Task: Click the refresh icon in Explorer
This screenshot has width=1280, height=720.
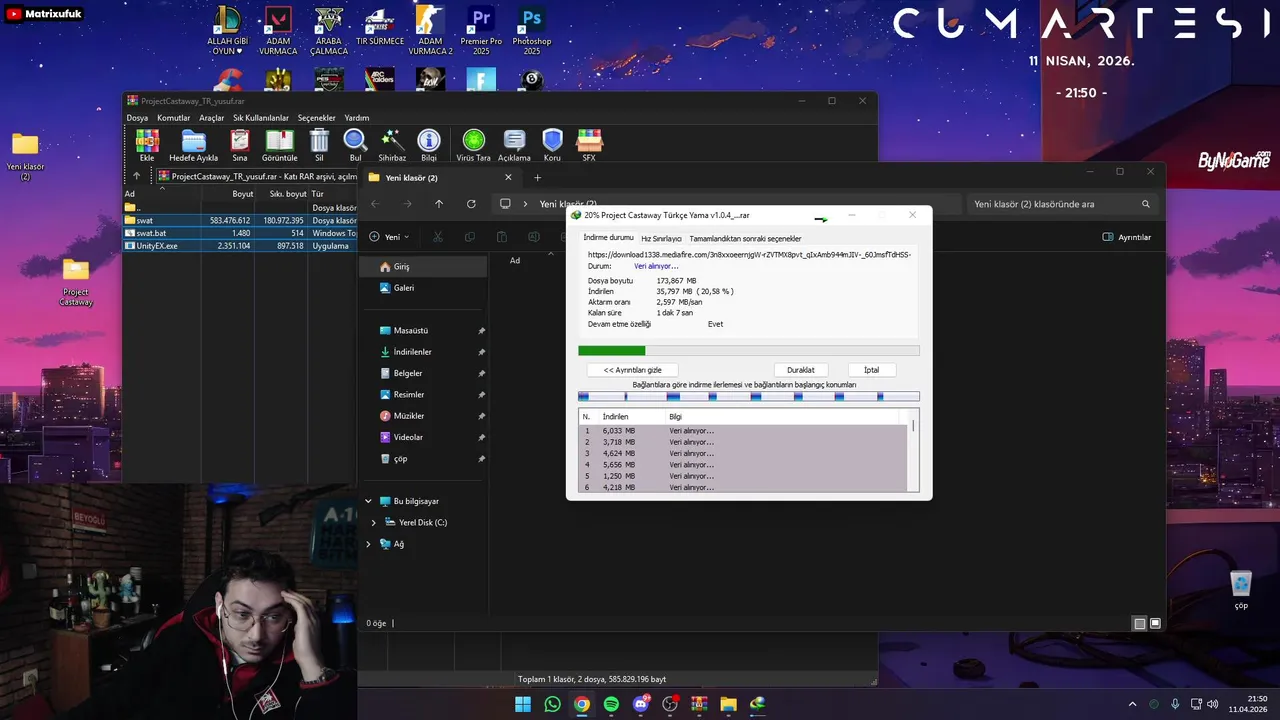Action: pyautogui.click(x=471, y=204)
